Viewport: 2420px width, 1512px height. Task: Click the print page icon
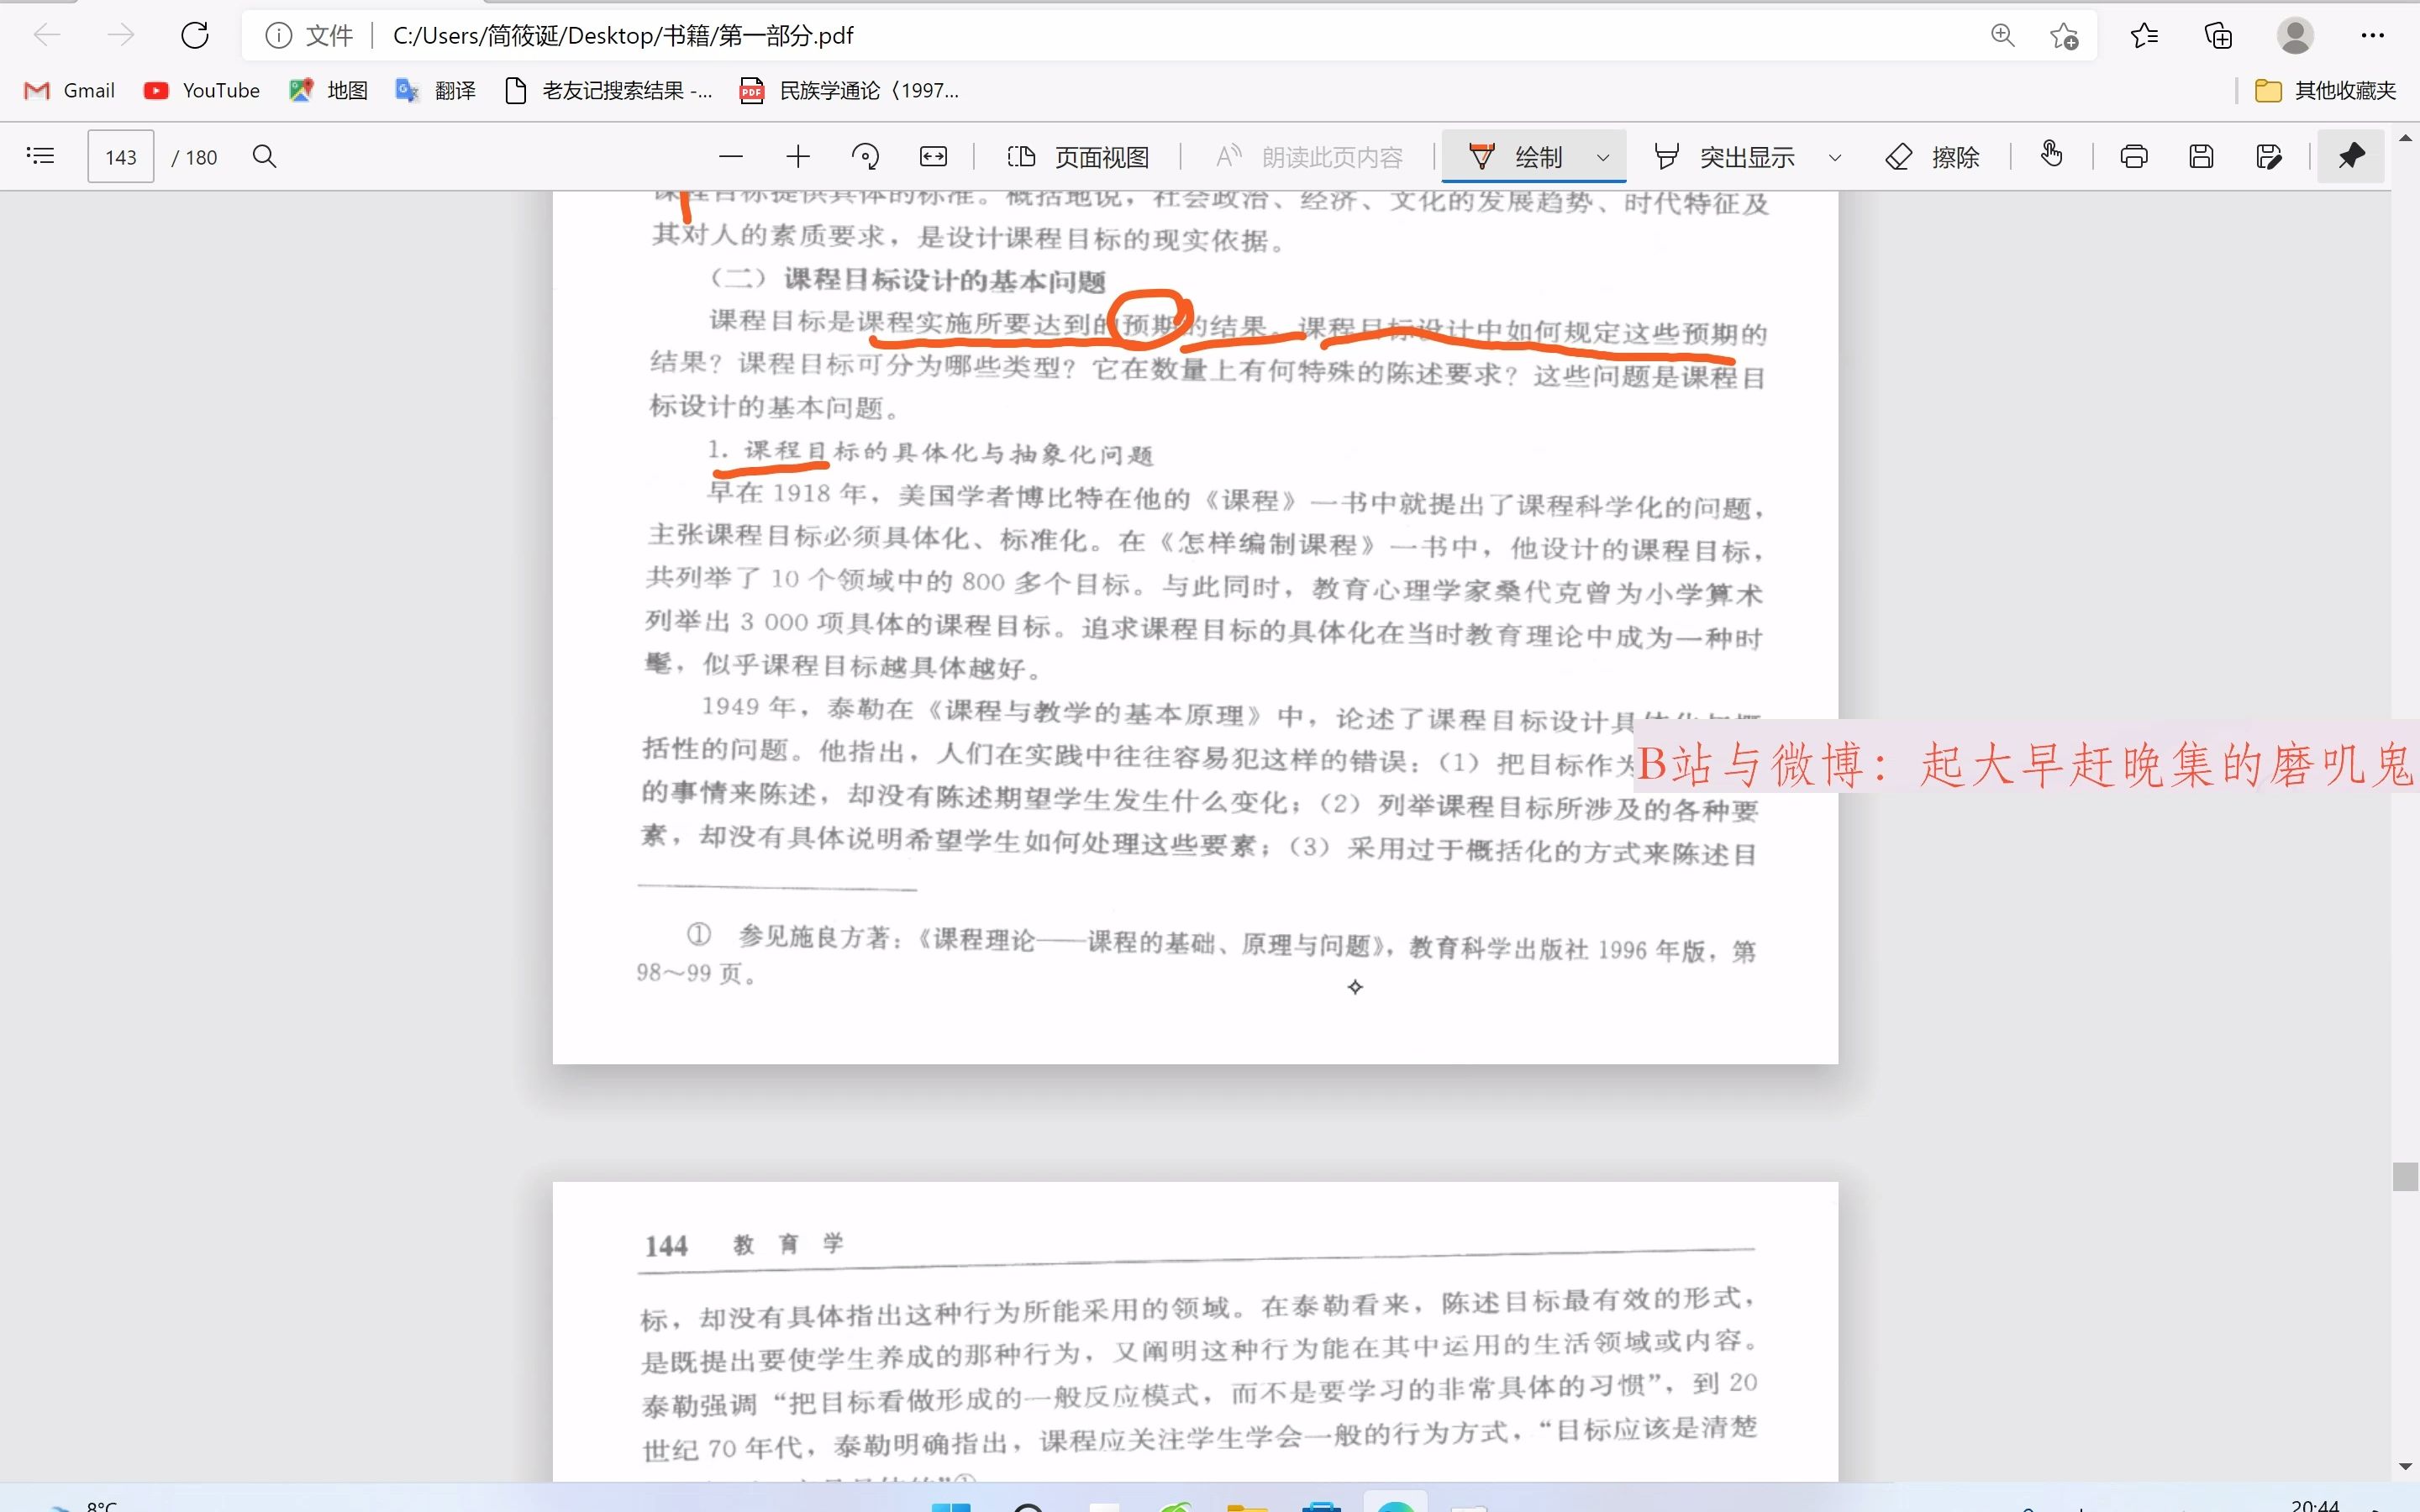(2133, 155)
